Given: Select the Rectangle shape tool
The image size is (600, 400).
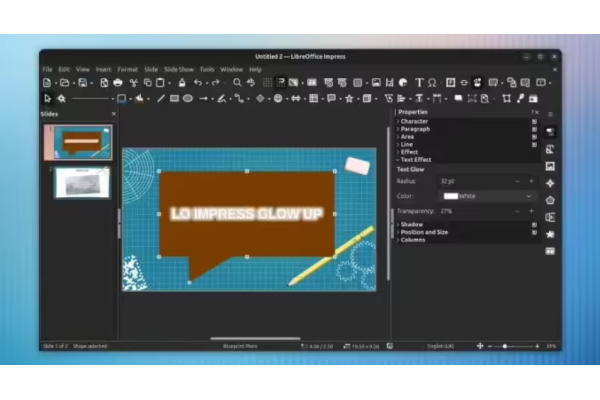Looking at the screenshot, I should 174,99.
